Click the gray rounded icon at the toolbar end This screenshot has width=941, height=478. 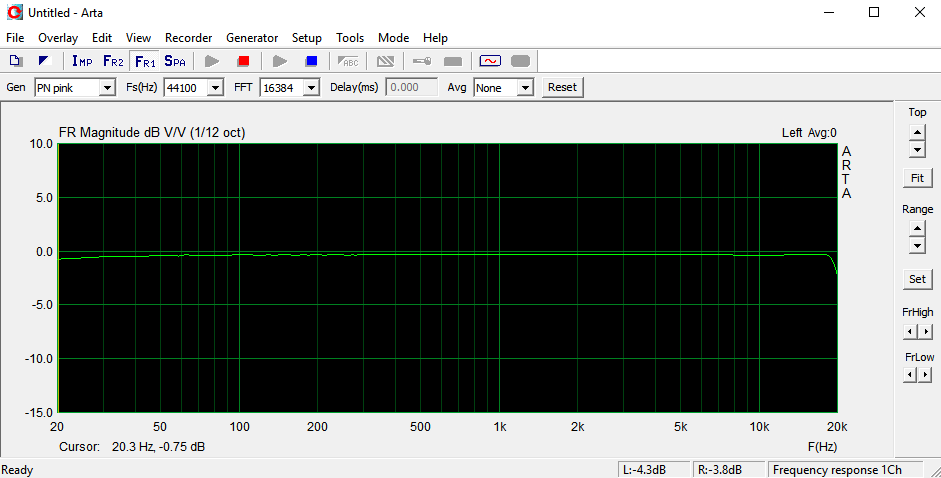[520, 61]
